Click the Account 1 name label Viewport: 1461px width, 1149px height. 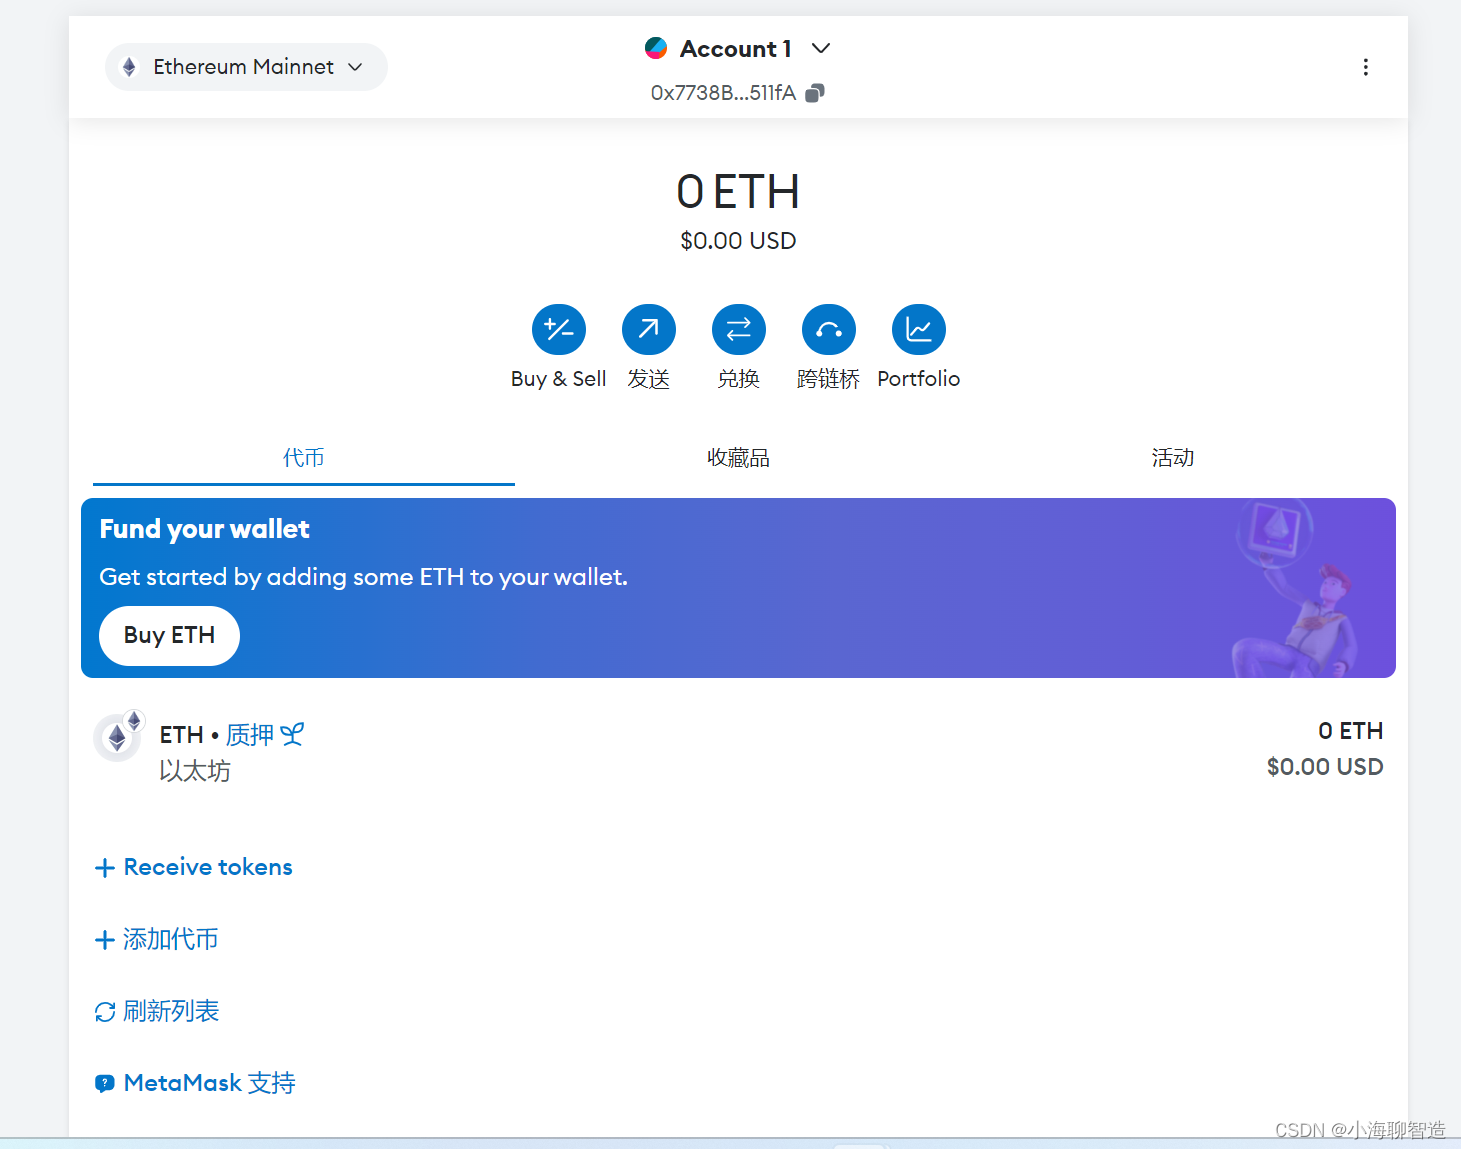[735, 48]
